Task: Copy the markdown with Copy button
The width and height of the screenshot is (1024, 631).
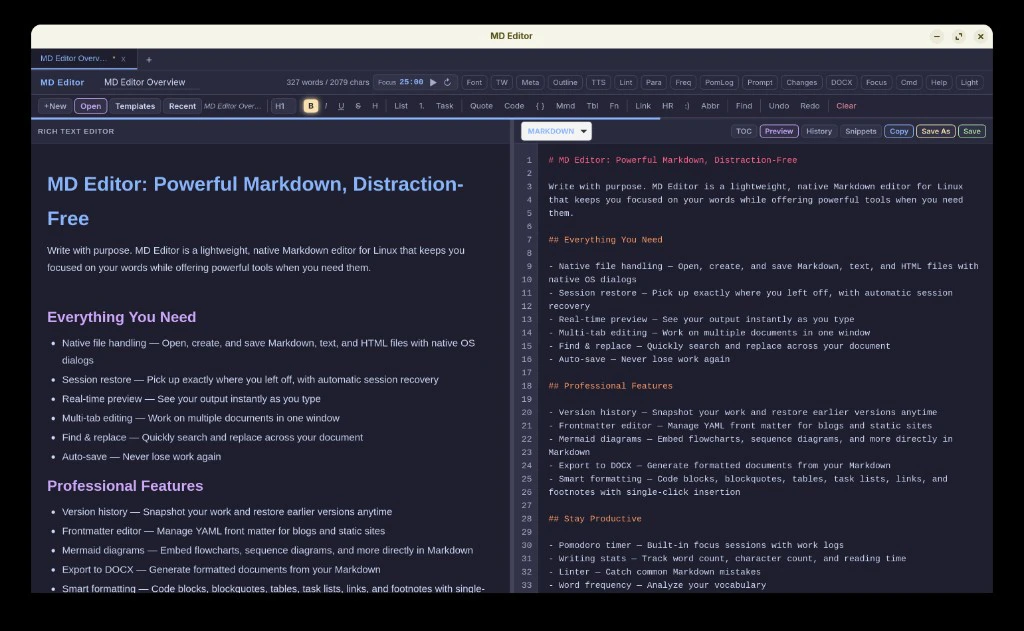Action: pyautogui.click(x=899, y=131)
